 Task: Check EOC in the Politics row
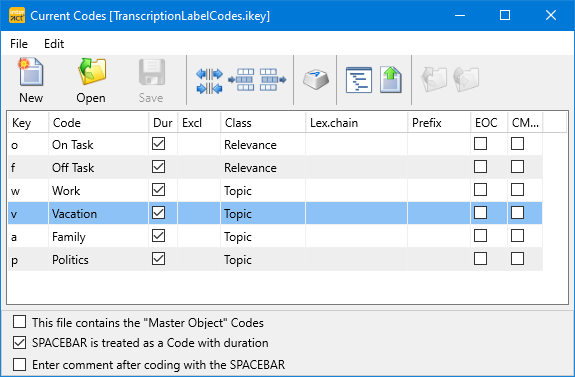coord(480,259)
